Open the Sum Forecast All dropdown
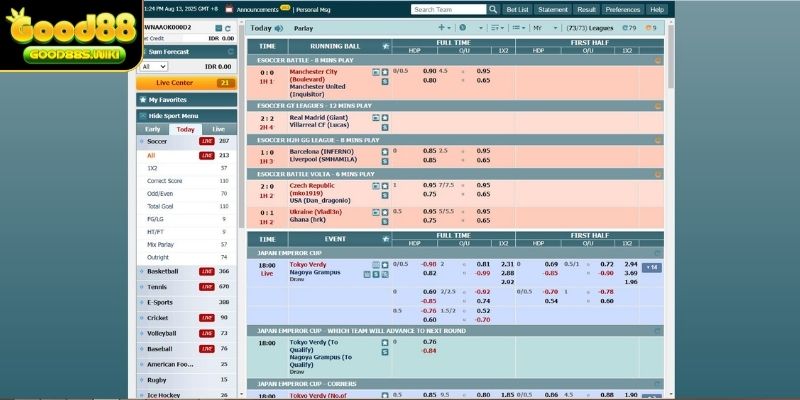The image size is (800, 400). (154, 66)
